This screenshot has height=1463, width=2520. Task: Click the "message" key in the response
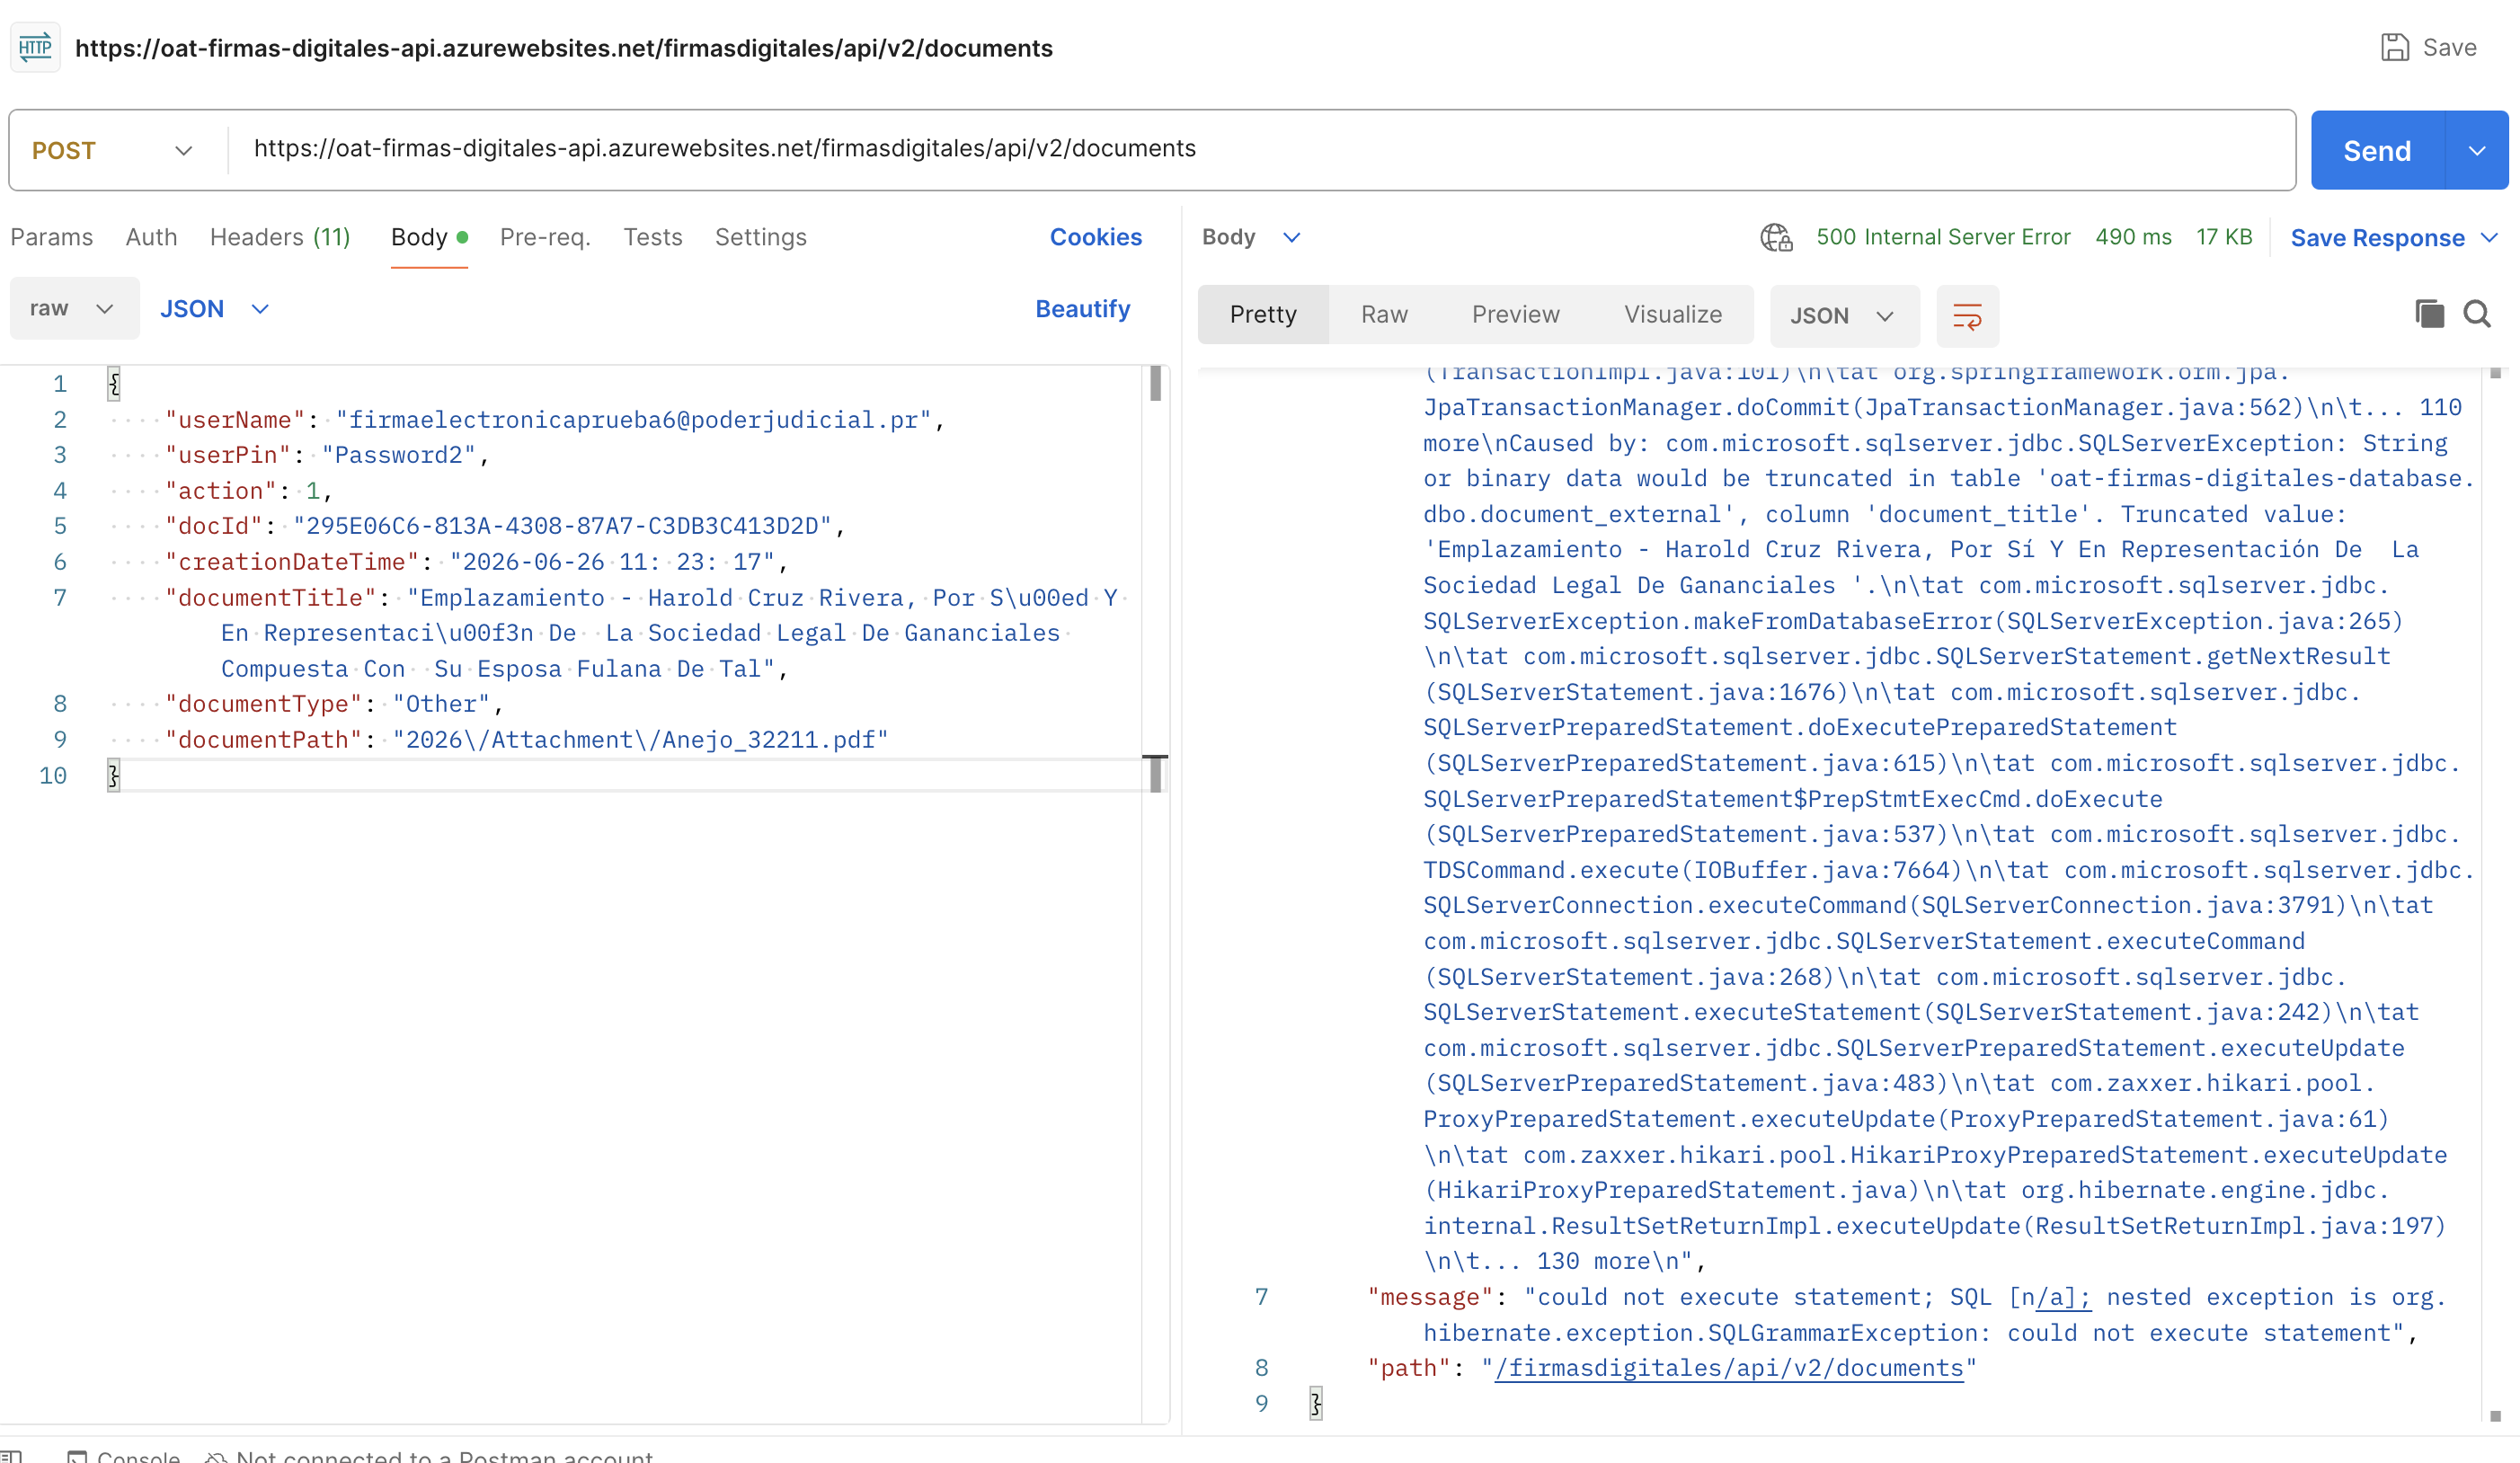[1430, 1297]
